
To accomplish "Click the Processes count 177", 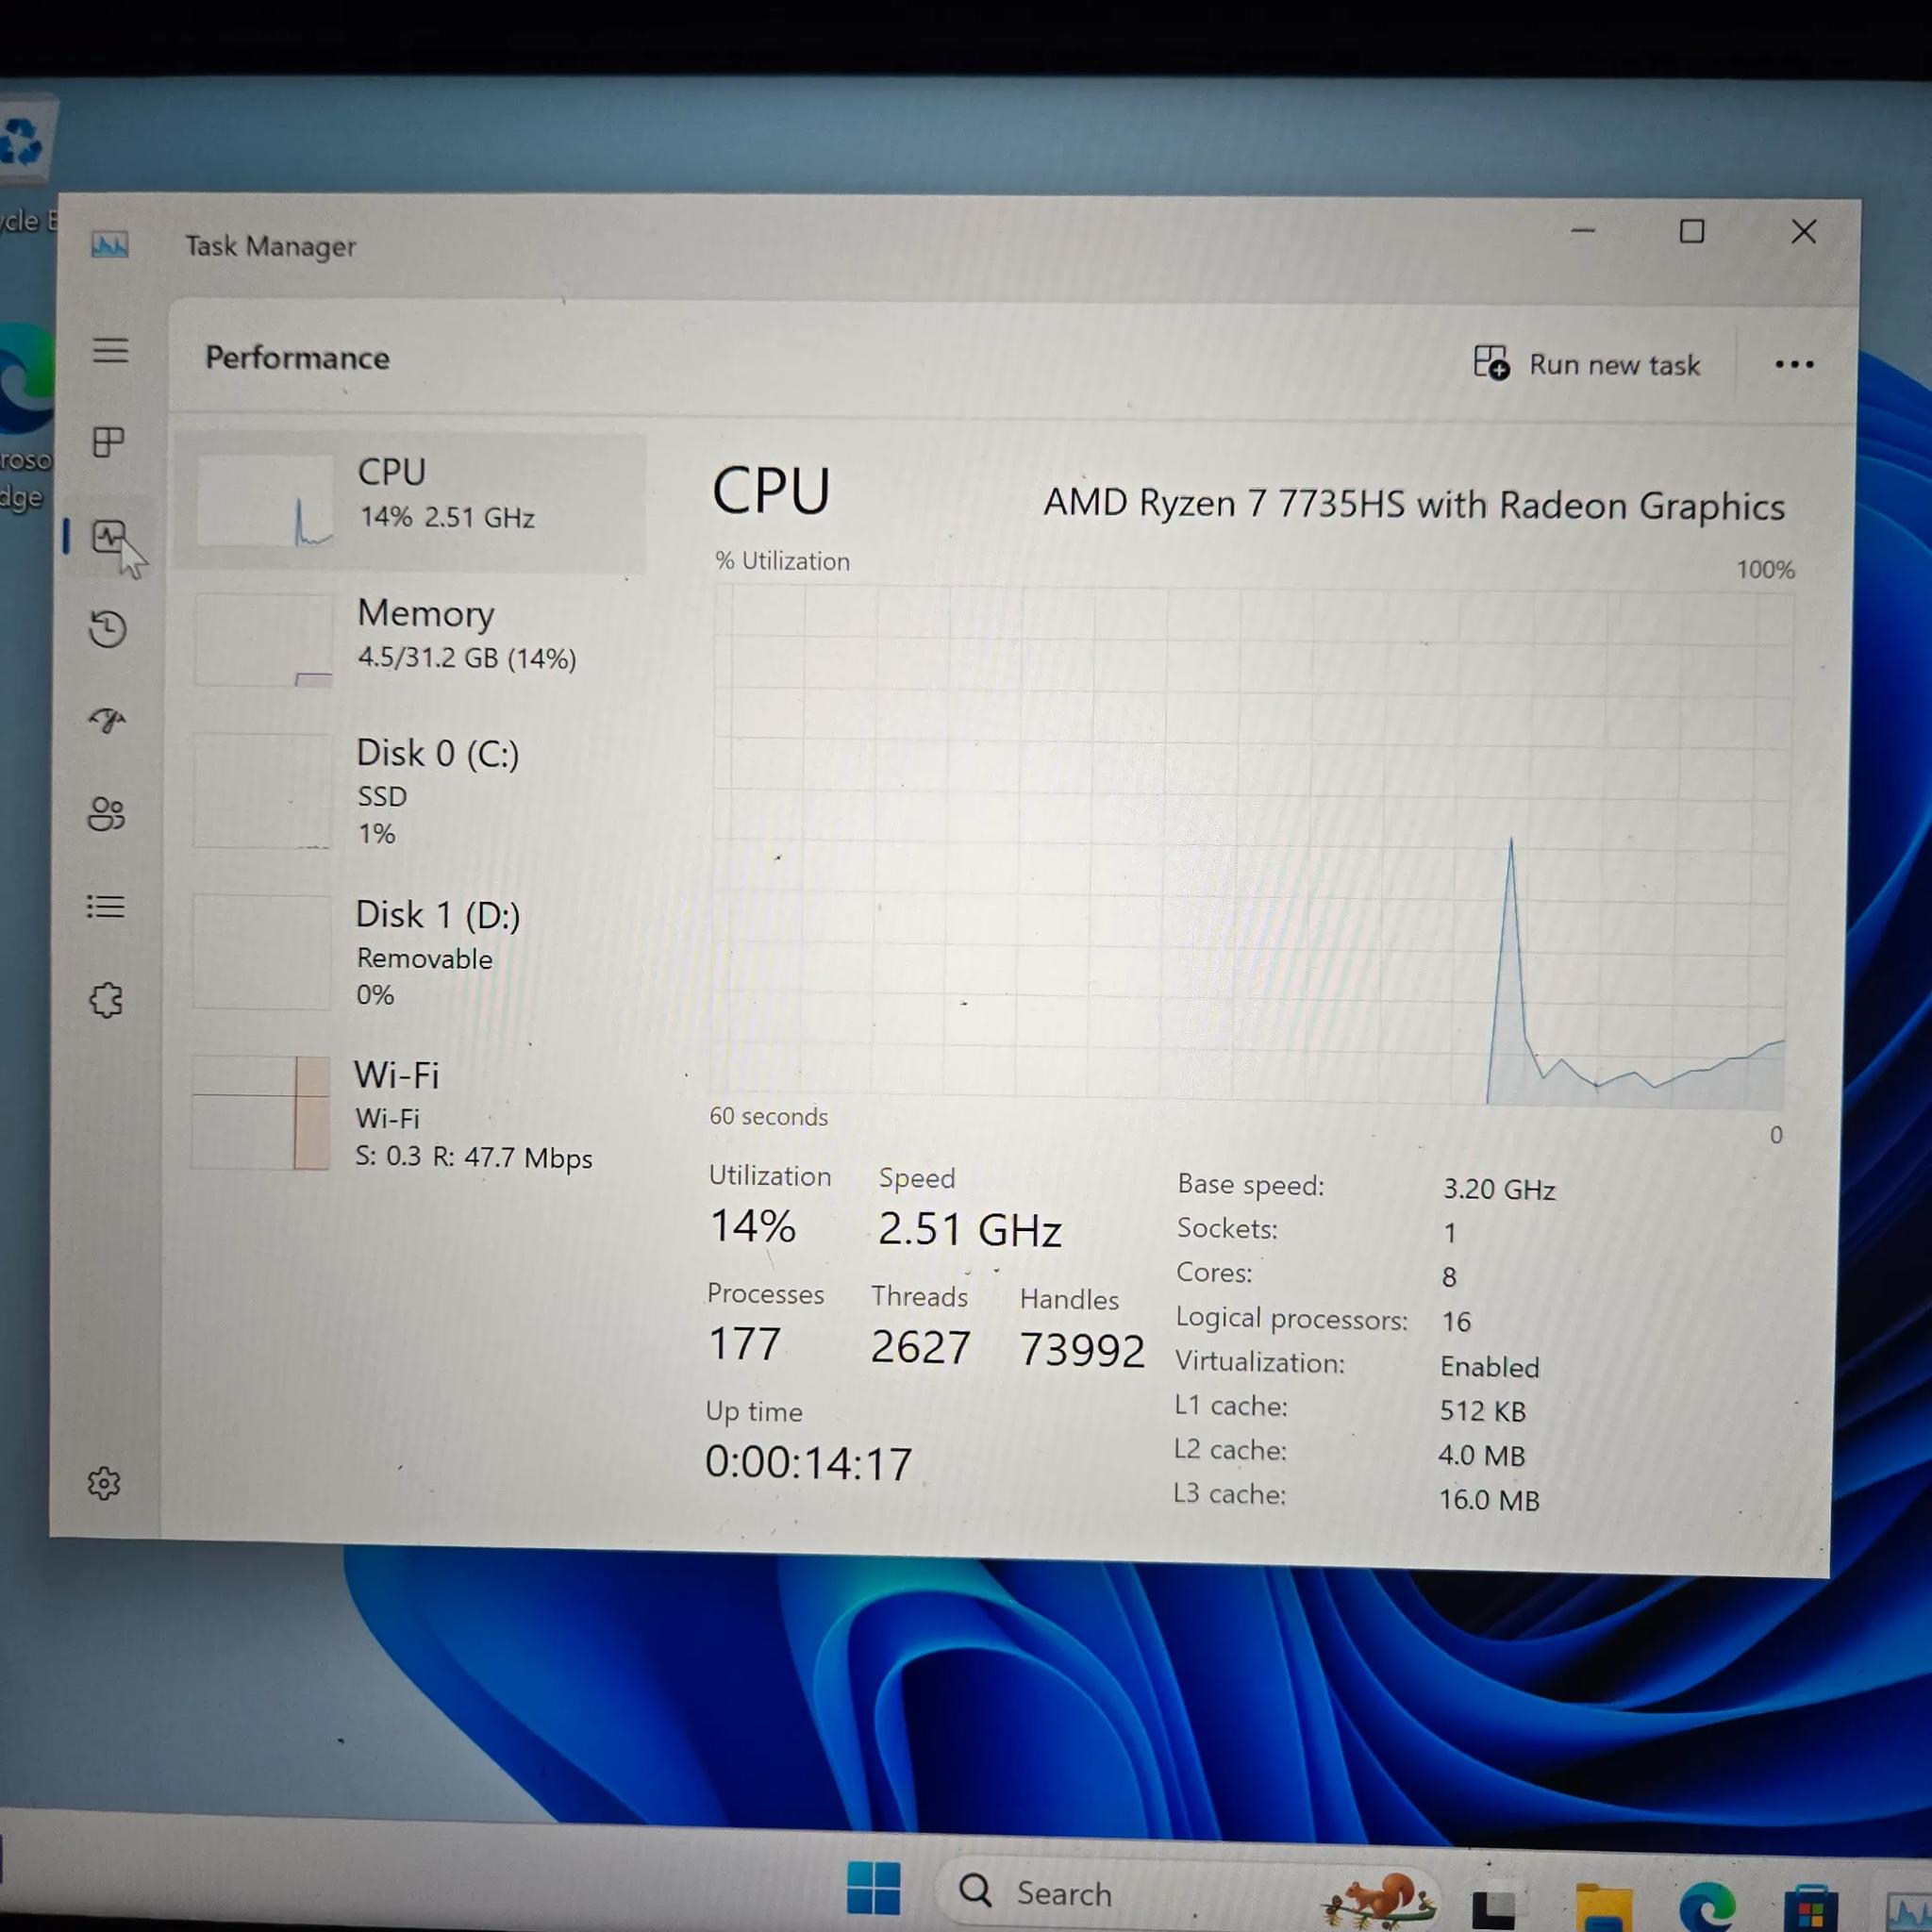I will (x=744, y=1343).
